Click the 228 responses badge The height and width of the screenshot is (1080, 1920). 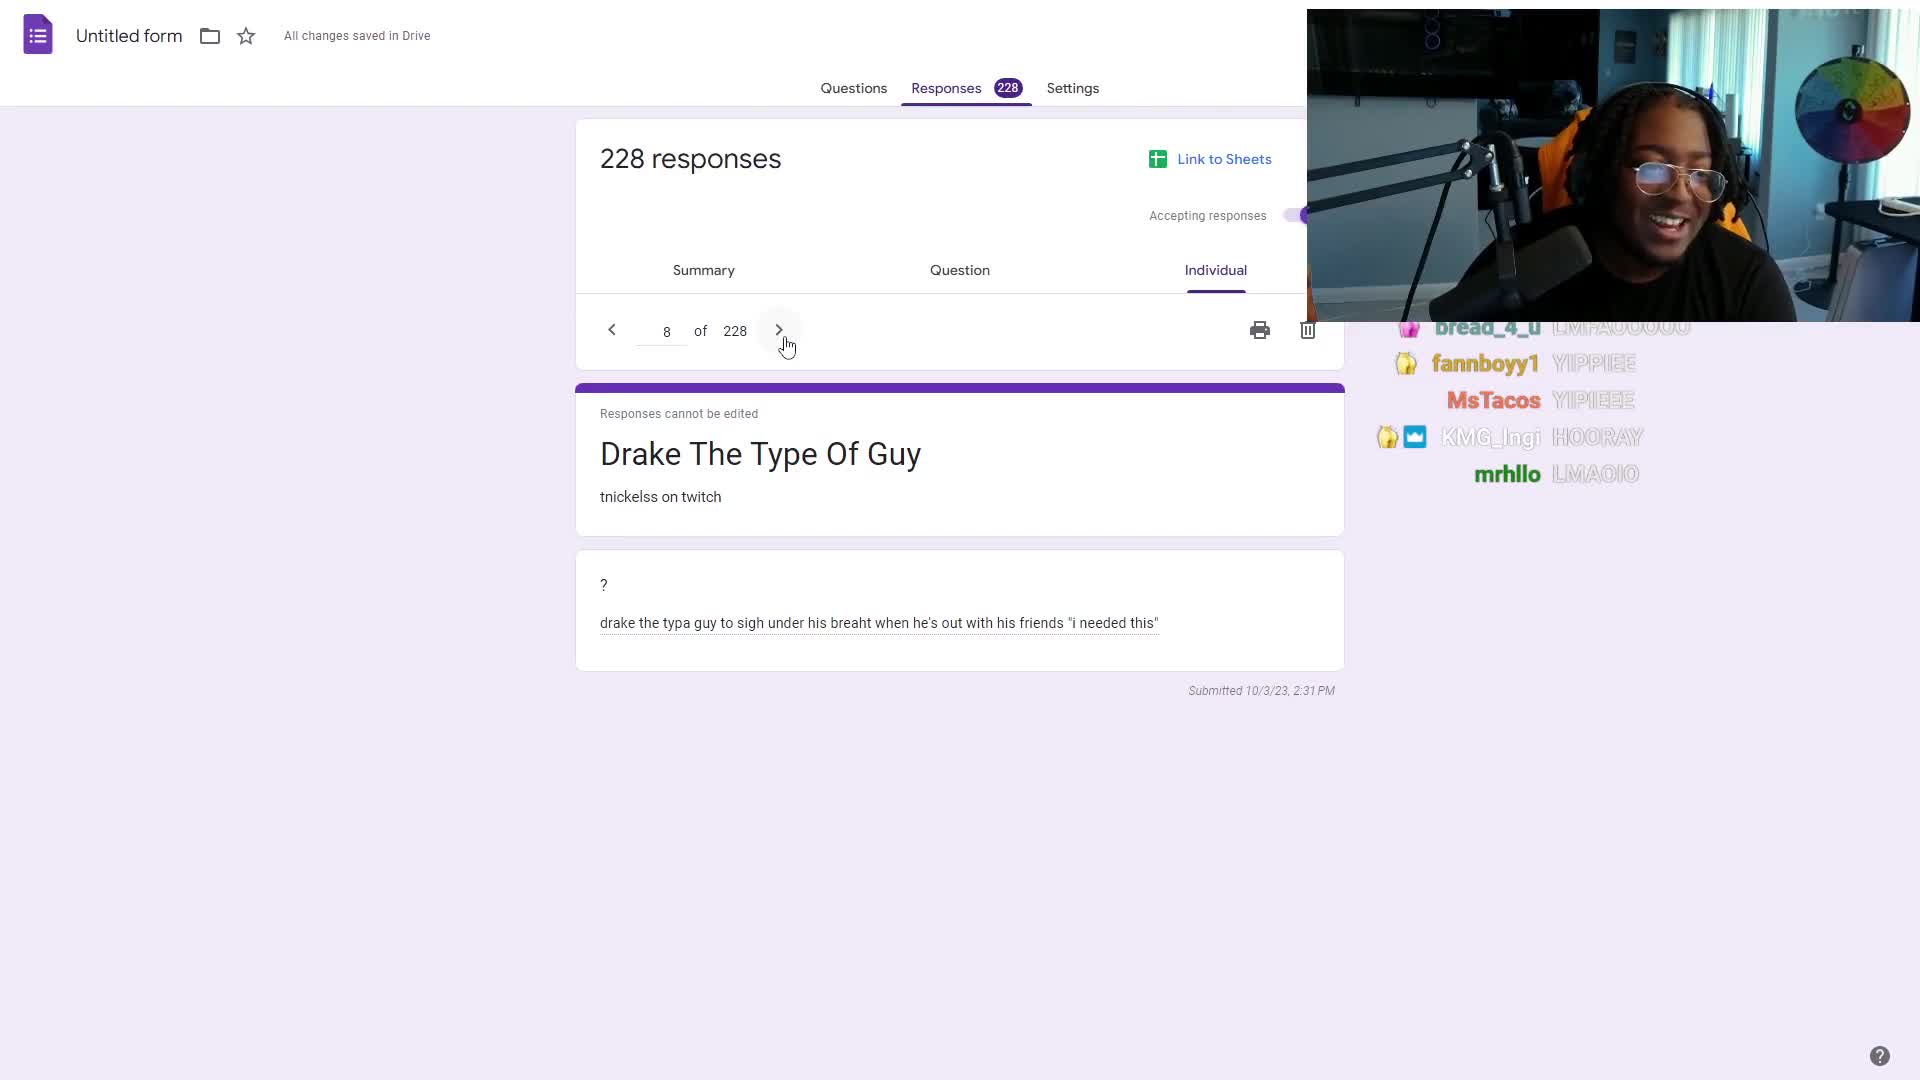pyautogui.click(x=1008, y=88)
